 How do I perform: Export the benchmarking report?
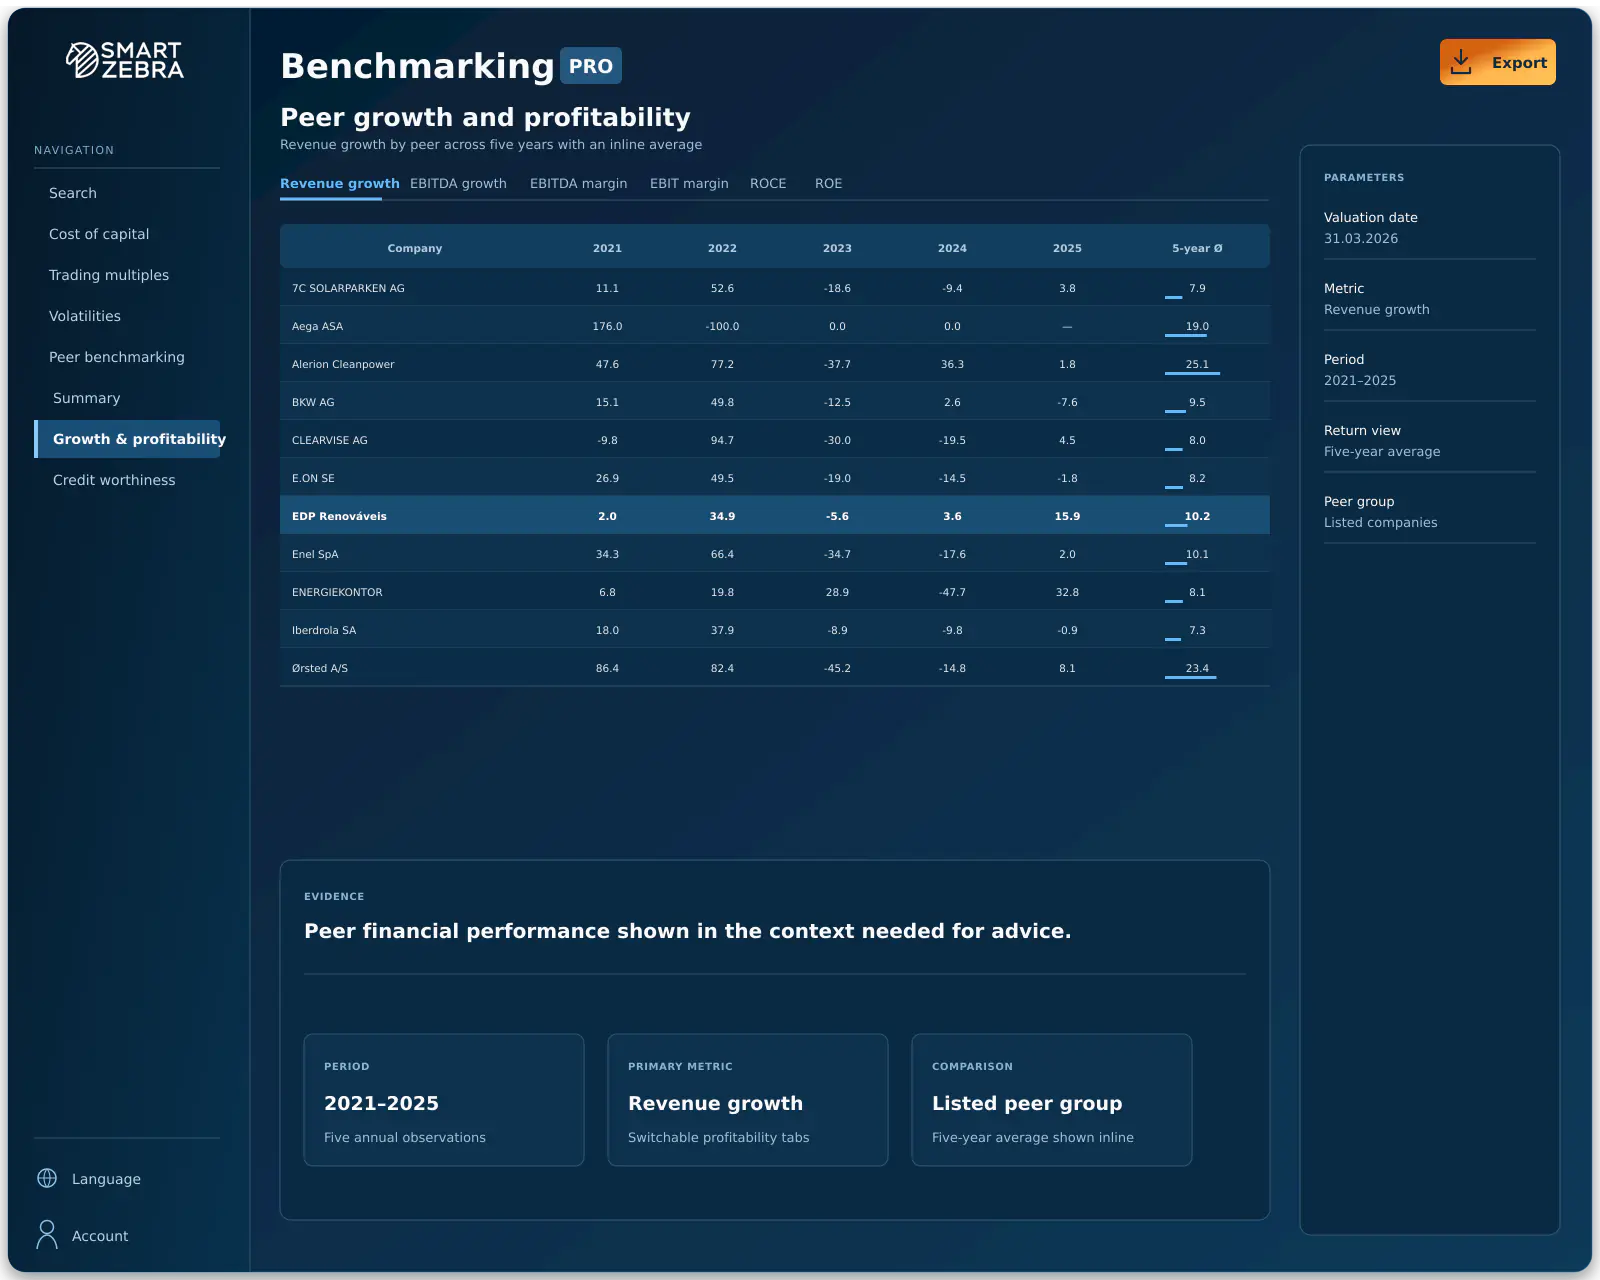(1497, 62)
